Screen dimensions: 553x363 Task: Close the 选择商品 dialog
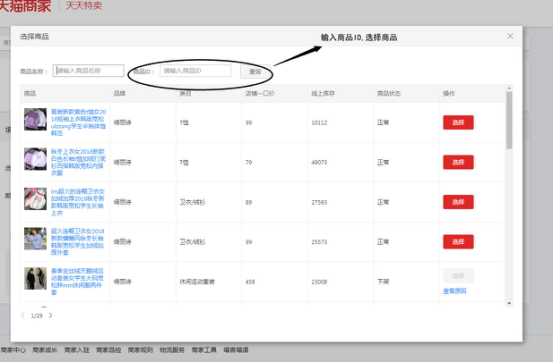pos(510,36)
